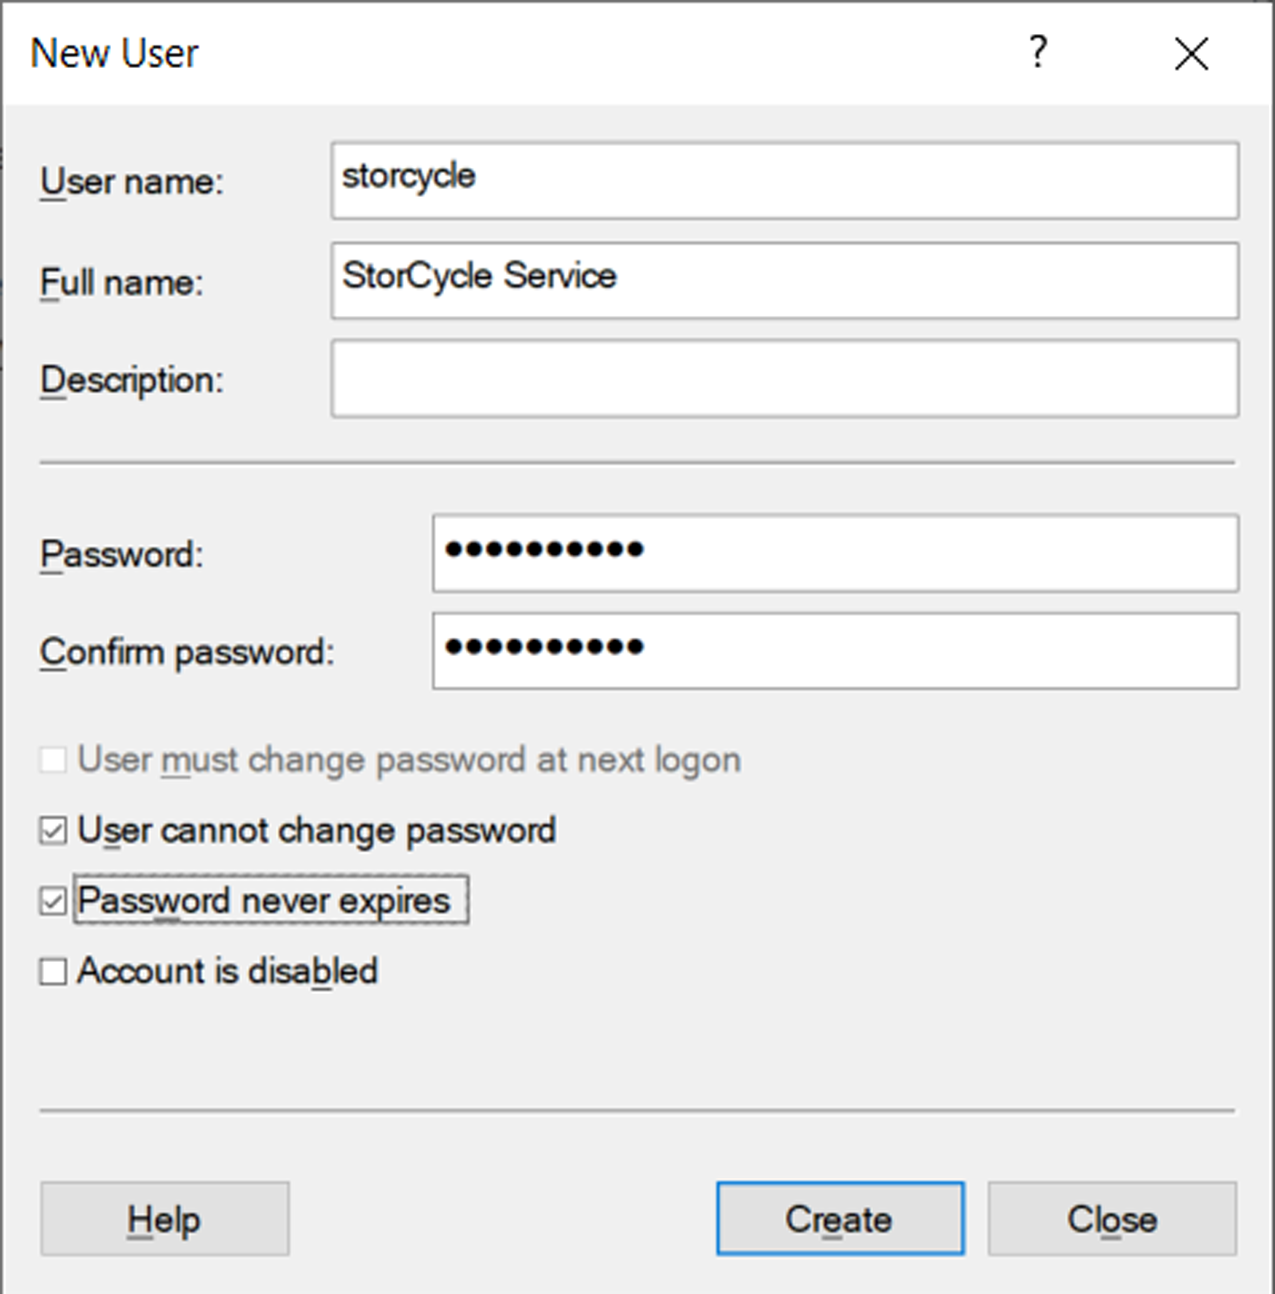The height and width of the screenshot is (1294, 1275).
Task: Click the 'Full name:' label
Action: 121,282
